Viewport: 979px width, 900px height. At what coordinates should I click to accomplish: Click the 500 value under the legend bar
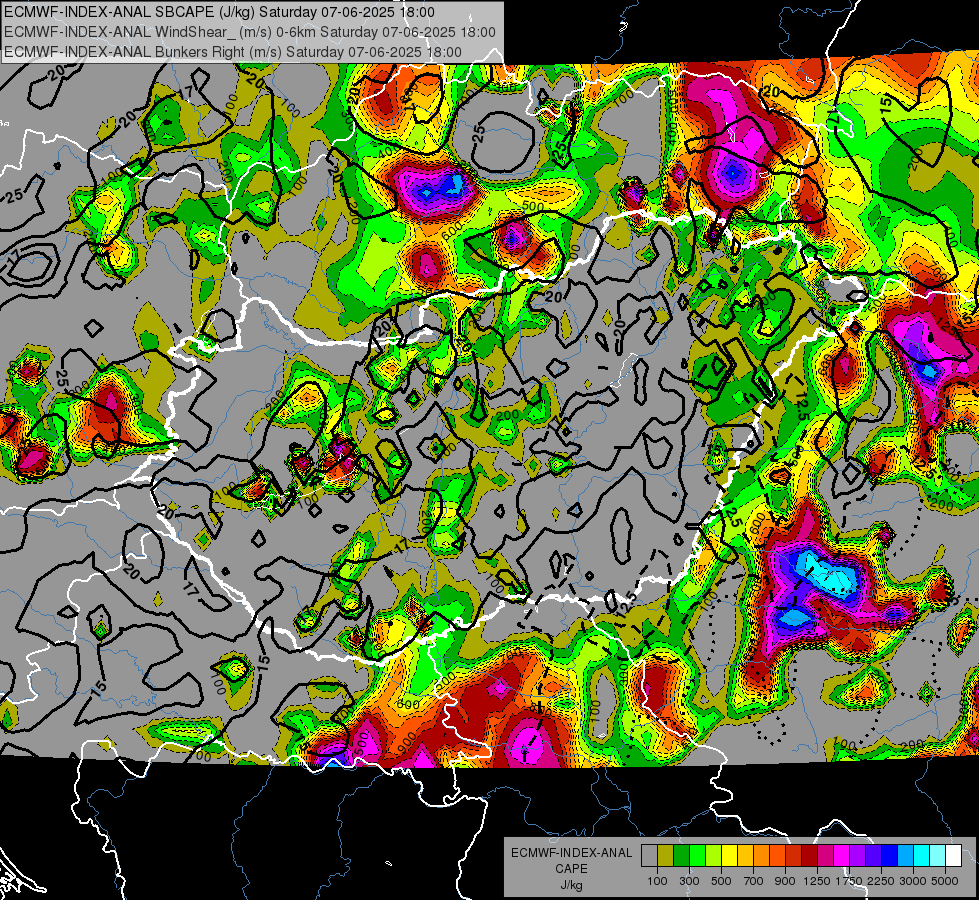point(721,881)
